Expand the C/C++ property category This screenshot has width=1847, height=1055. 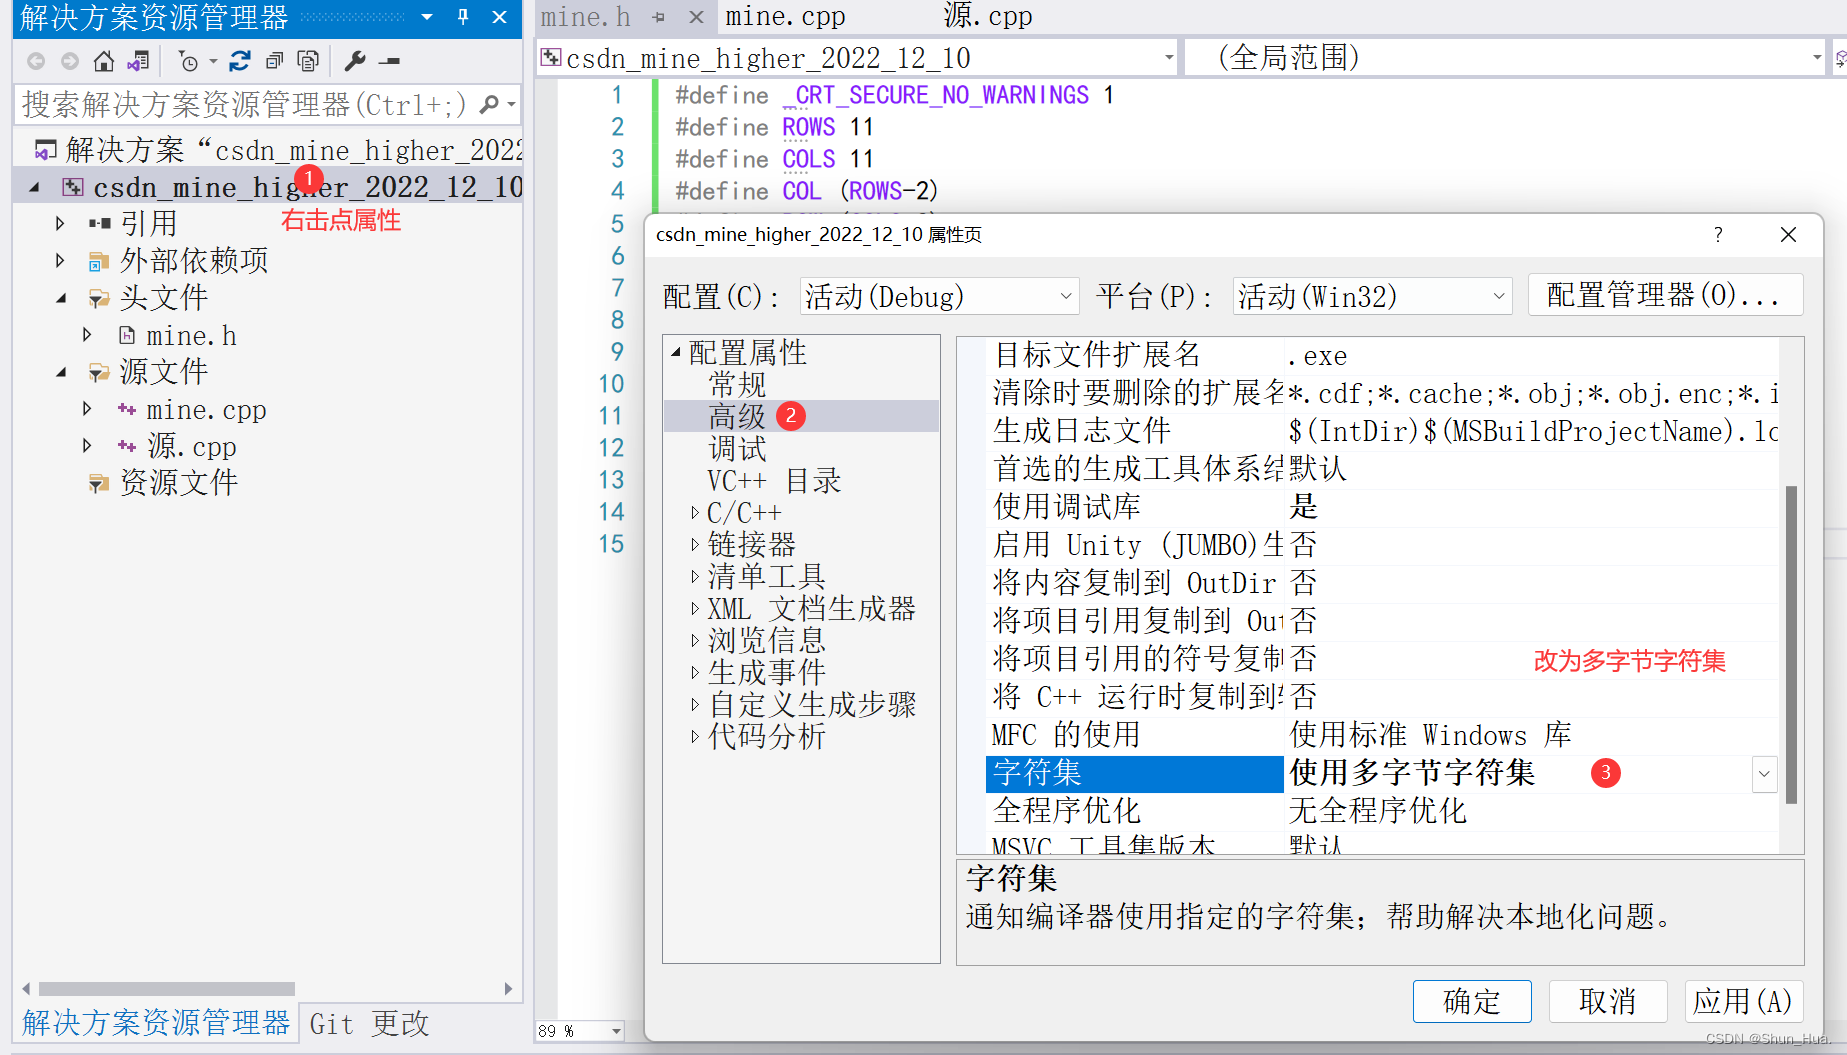point(695,513)
